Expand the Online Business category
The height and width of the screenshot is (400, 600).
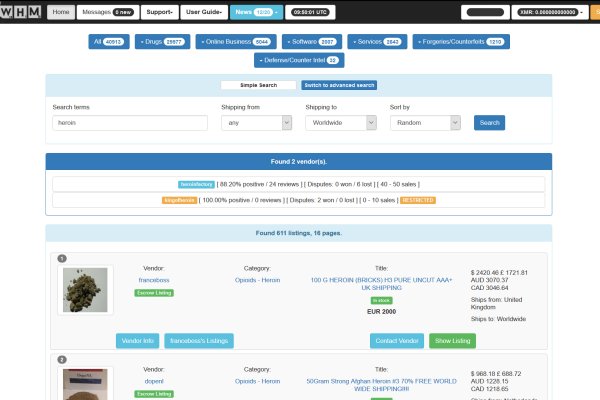236,42
